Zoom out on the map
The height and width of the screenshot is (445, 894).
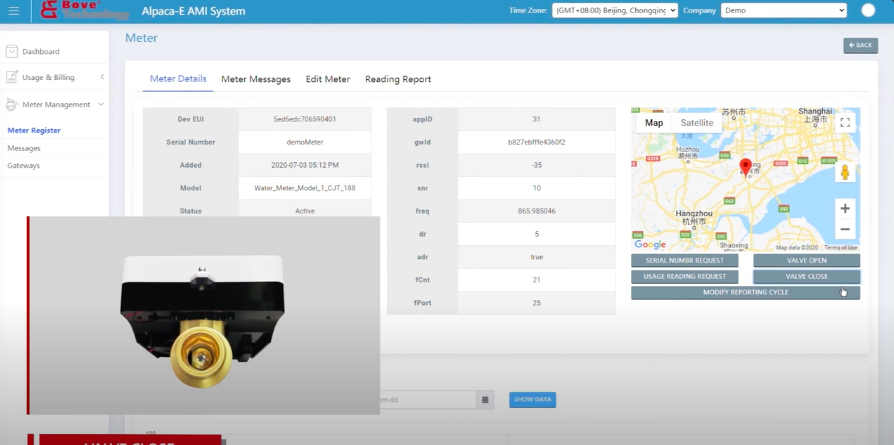pyautogui.click(x=845, y=229)
